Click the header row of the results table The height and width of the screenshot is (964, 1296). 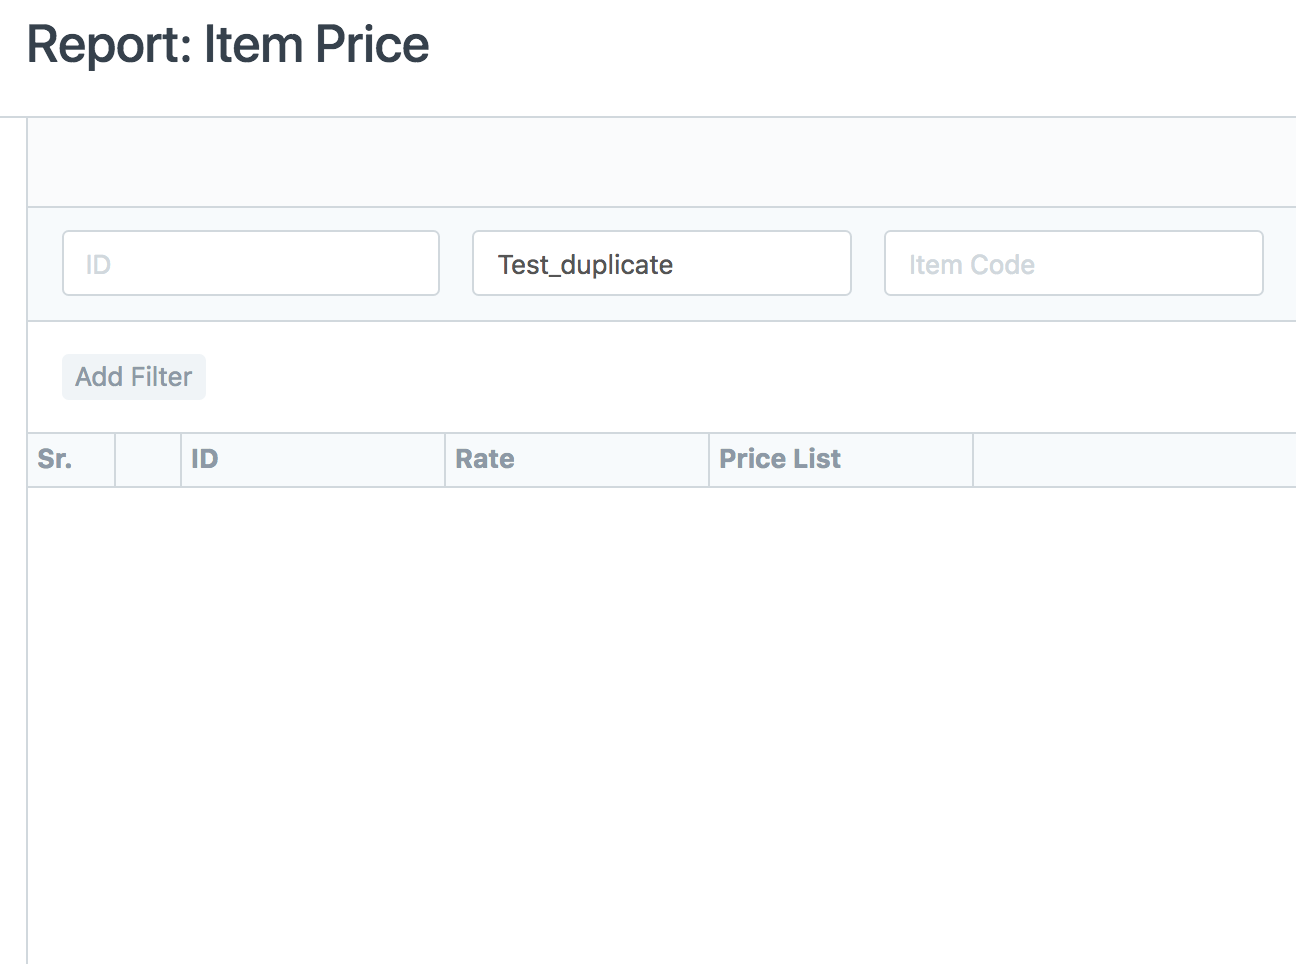[x=648, y=459]
